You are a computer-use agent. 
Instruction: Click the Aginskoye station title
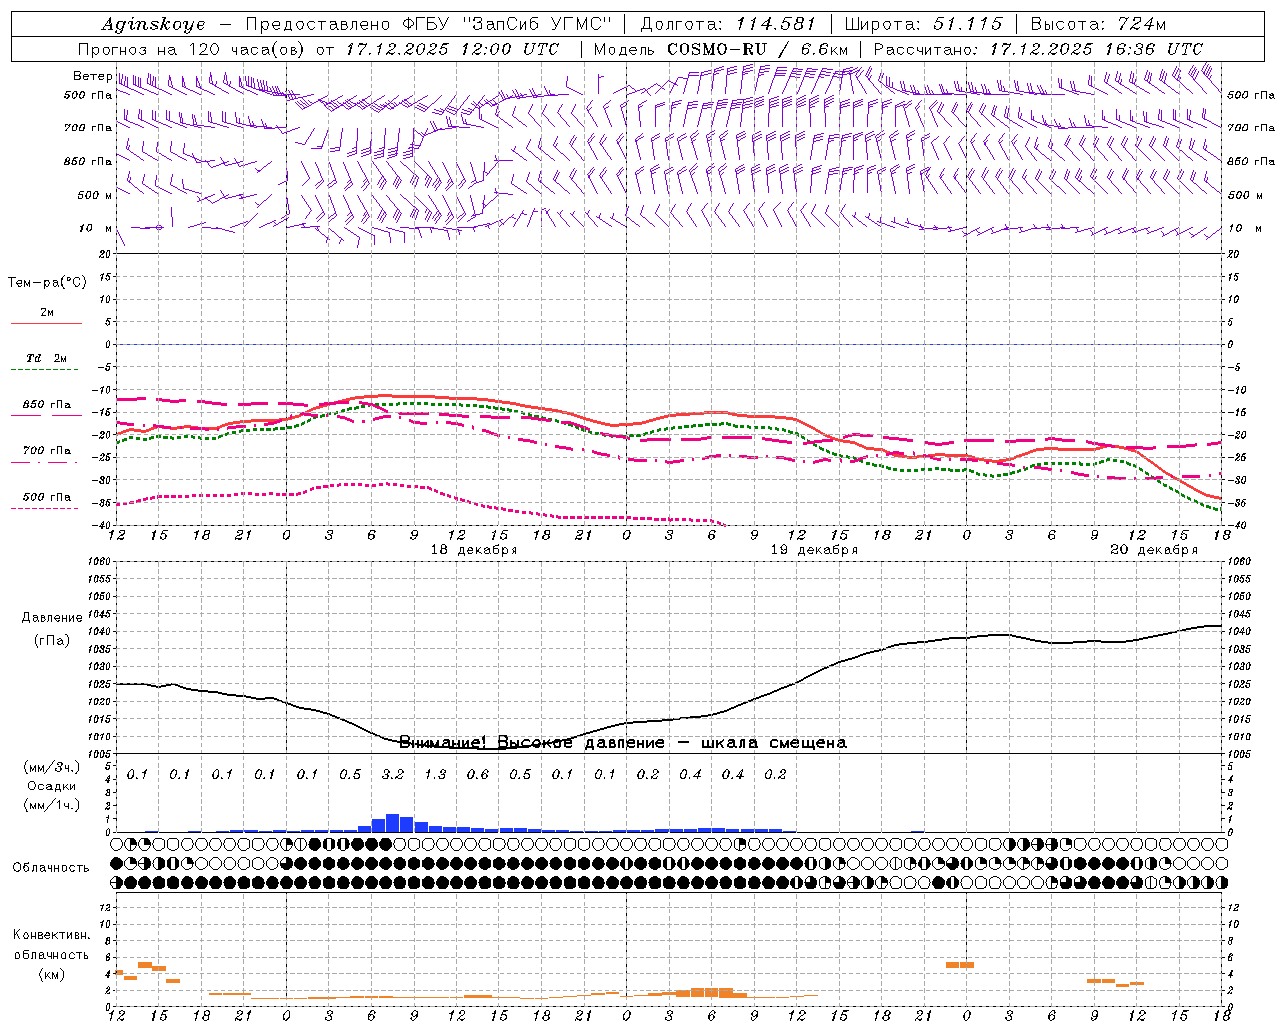153,24
